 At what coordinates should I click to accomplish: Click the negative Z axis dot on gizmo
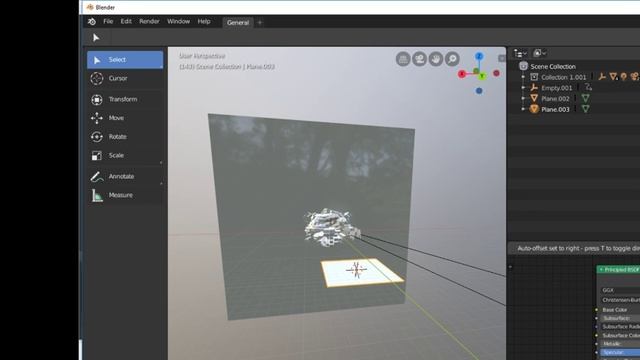tap(479, 91)
